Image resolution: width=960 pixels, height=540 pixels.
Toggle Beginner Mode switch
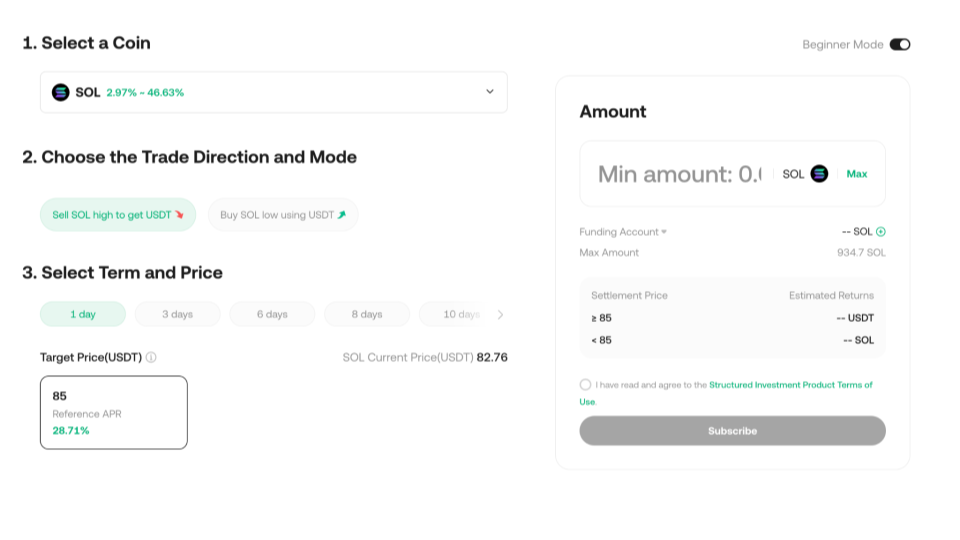point(899,44)
